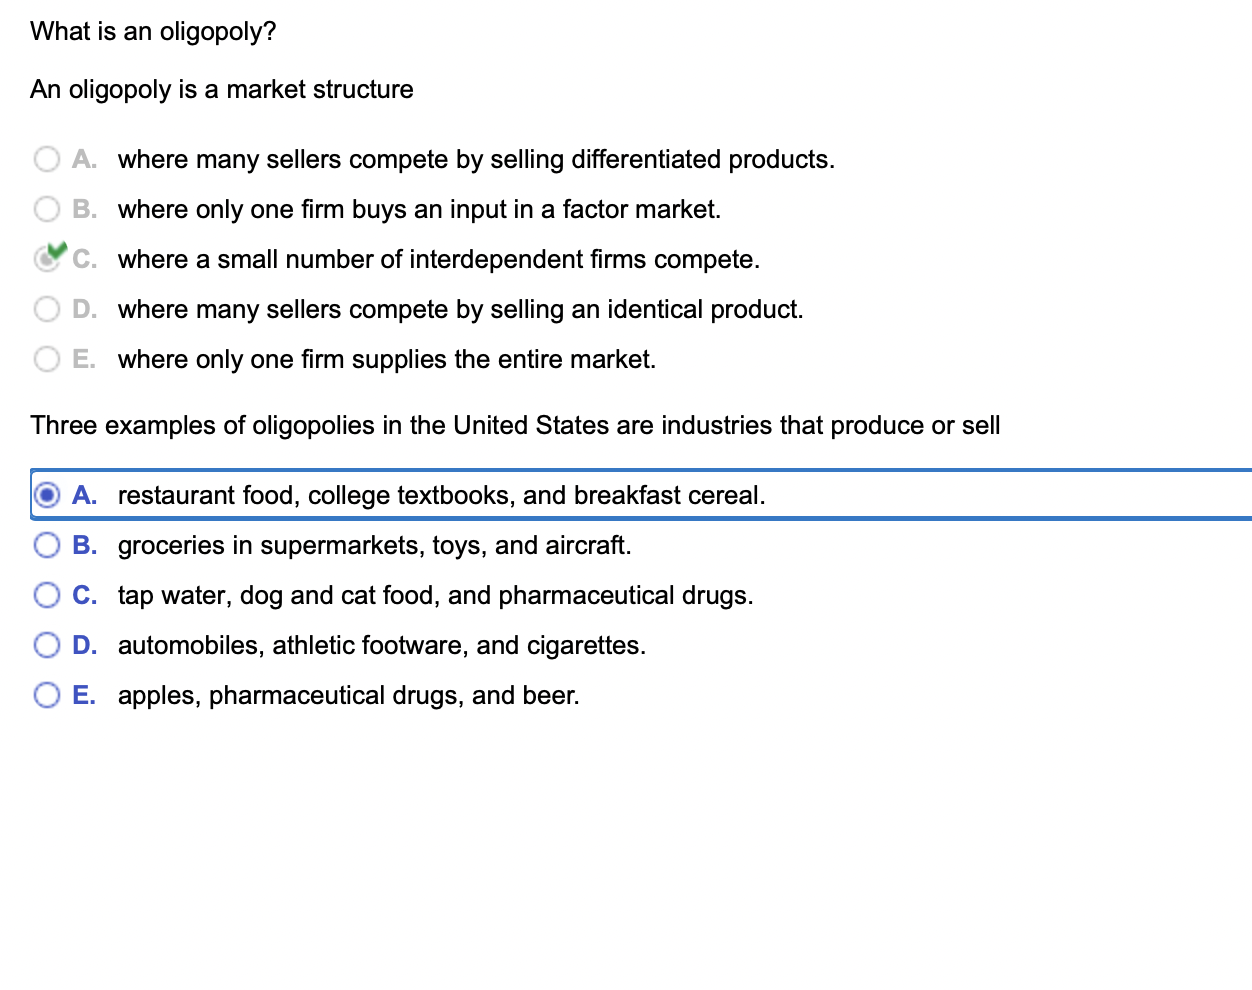Choose option E with apples and beer
The image size is (1252, 990).
pos(46,694)
